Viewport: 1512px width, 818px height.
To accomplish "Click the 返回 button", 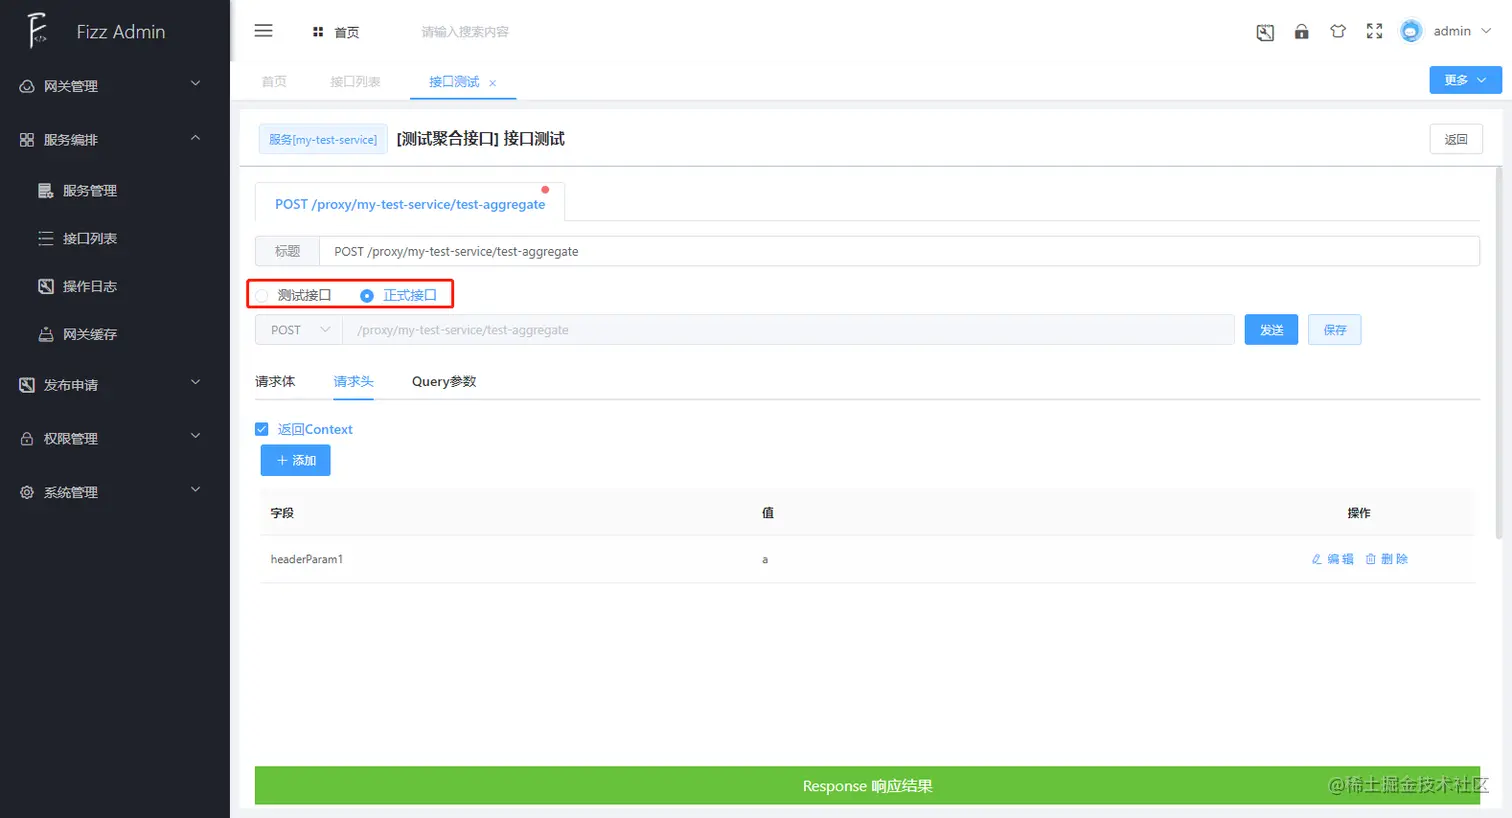I will (1456, 139).
